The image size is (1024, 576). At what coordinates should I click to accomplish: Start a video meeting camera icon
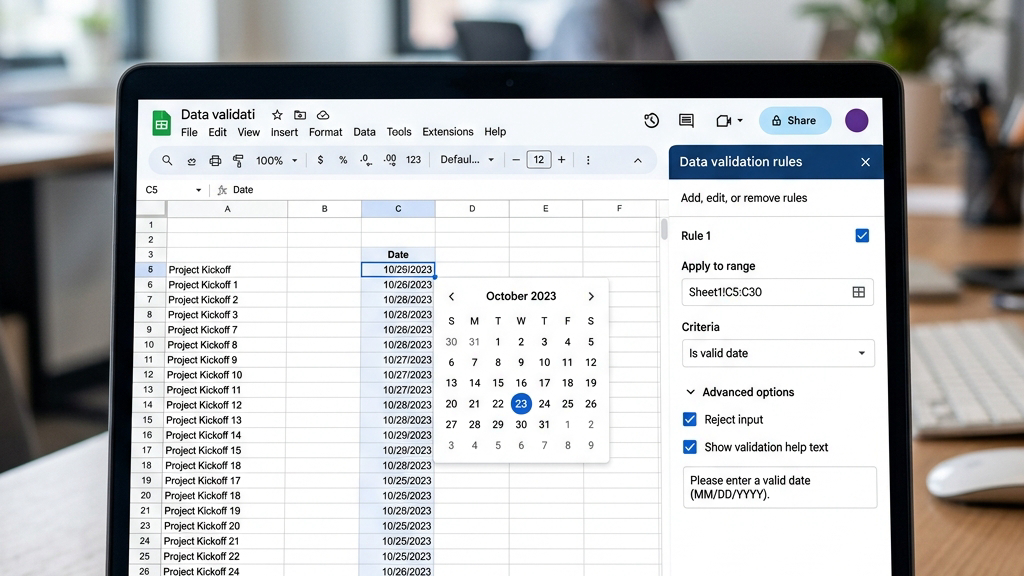point(723,121)
